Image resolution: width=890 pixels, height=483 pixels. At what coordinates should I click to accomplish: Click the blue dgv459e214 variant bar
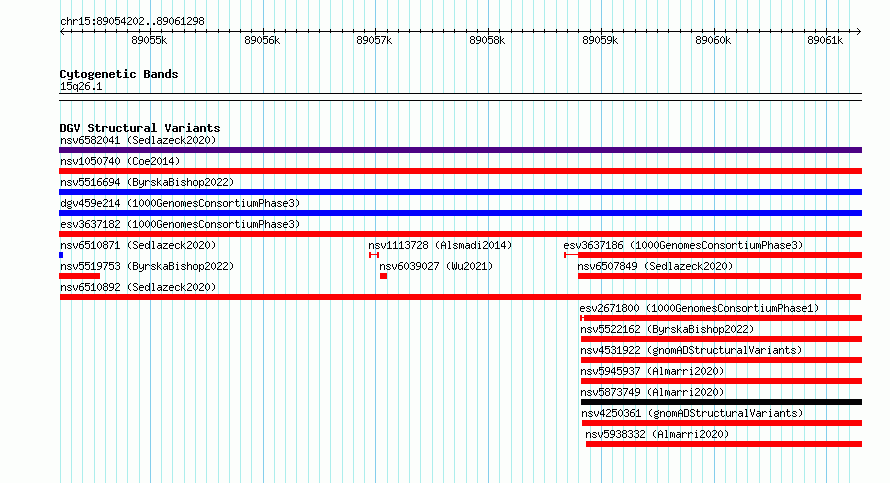click(460, 213)
